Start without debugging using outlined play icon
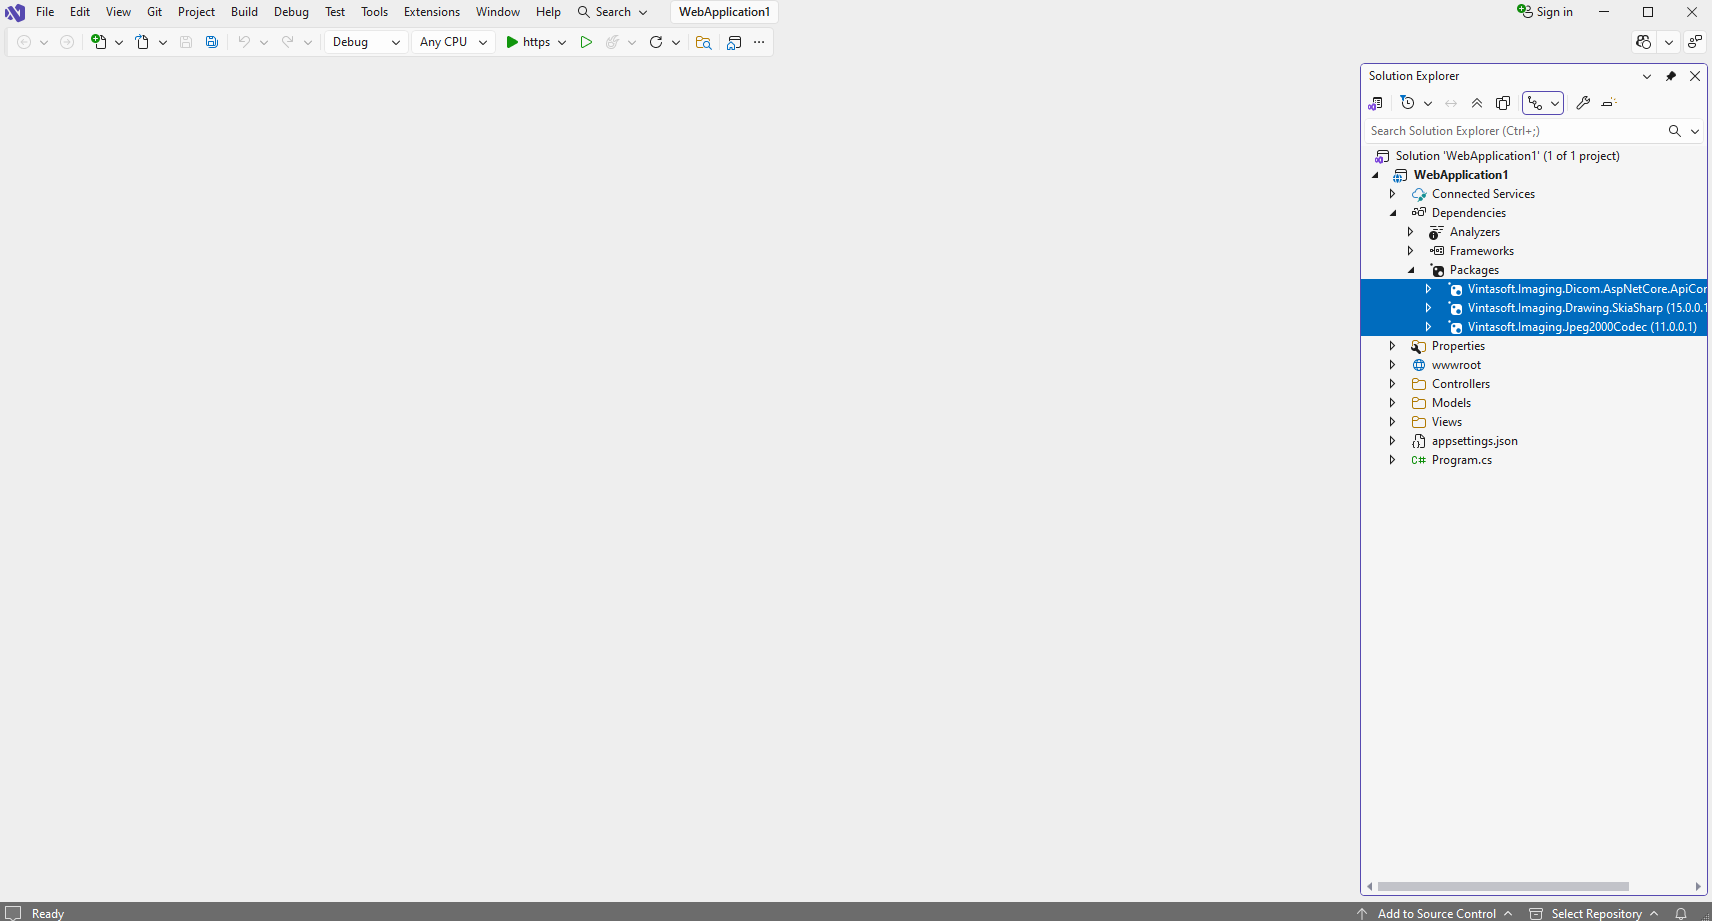This screenshot has width=1712, height=921. (x=586, y=42)
